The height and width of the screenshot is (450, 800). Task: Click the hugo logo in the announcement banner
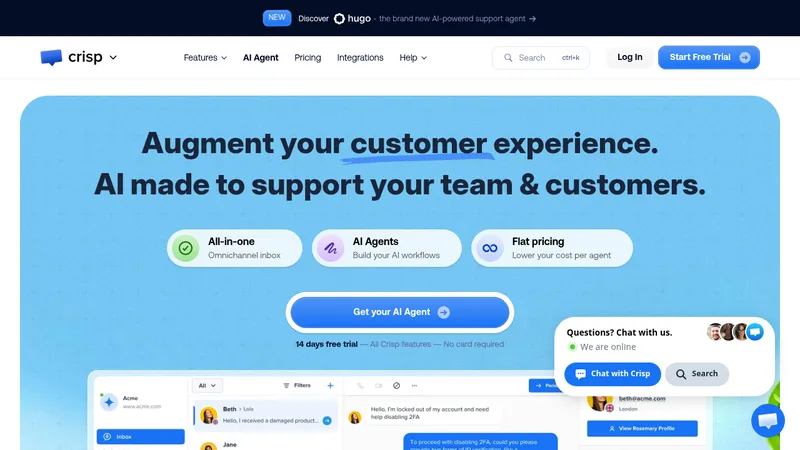(353, 18)
